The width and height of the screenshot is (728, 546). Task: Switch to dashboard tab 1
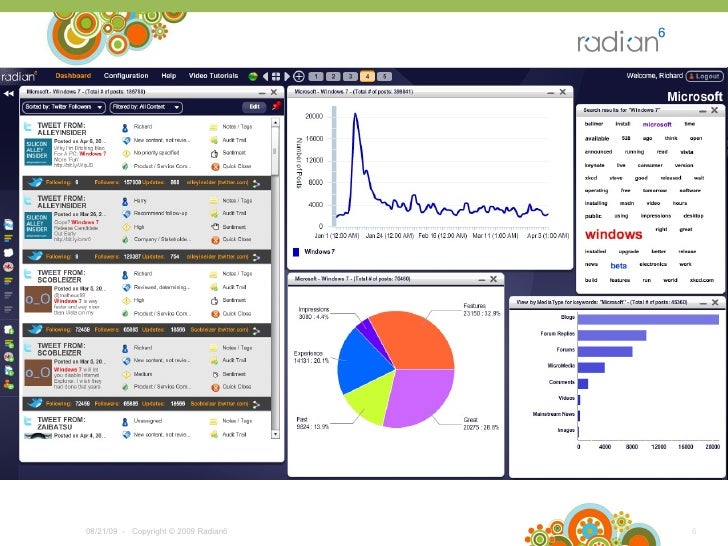316,76
